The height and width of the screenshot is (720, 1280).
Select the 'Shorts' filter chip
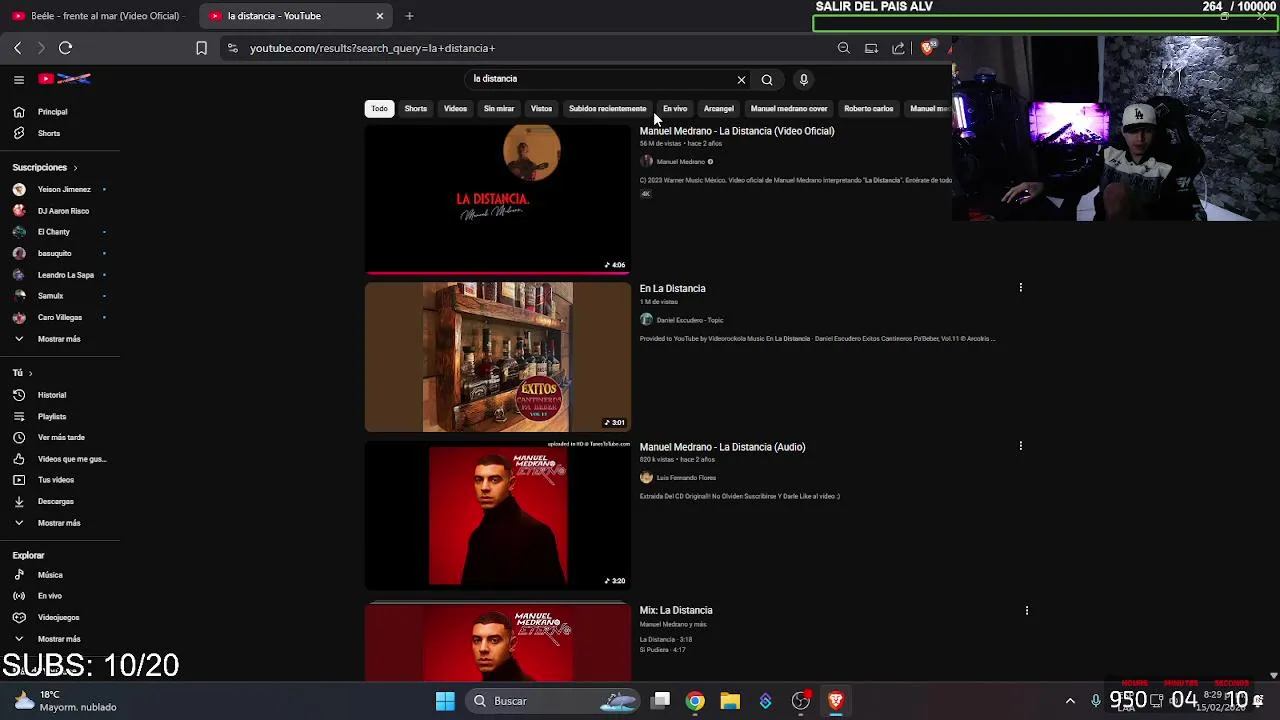pos(416,108)
